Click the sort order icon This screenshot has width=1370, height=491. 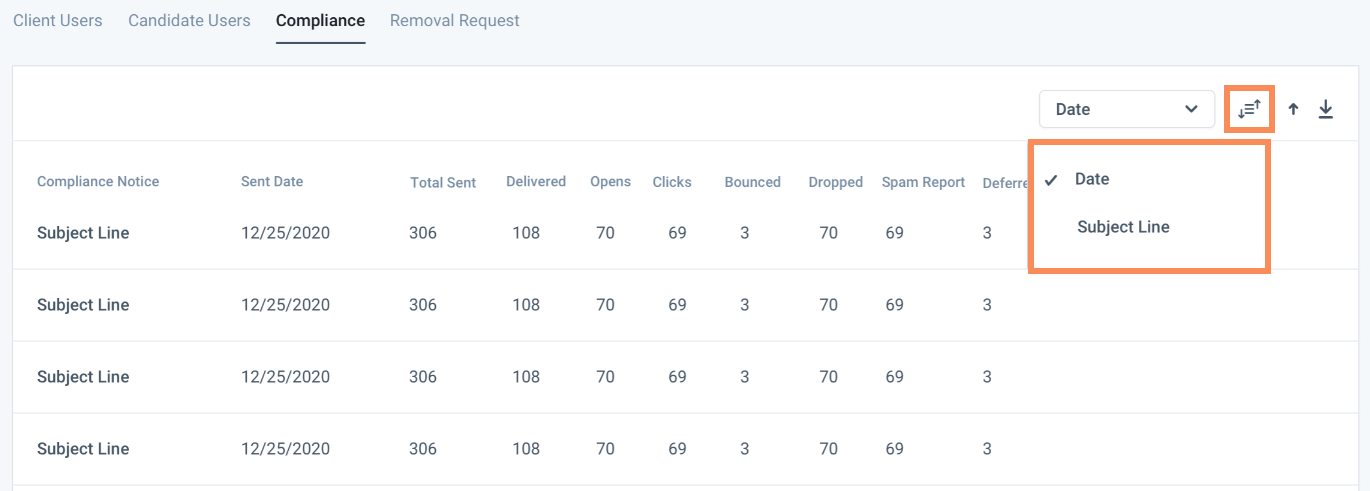[1250, 109]
